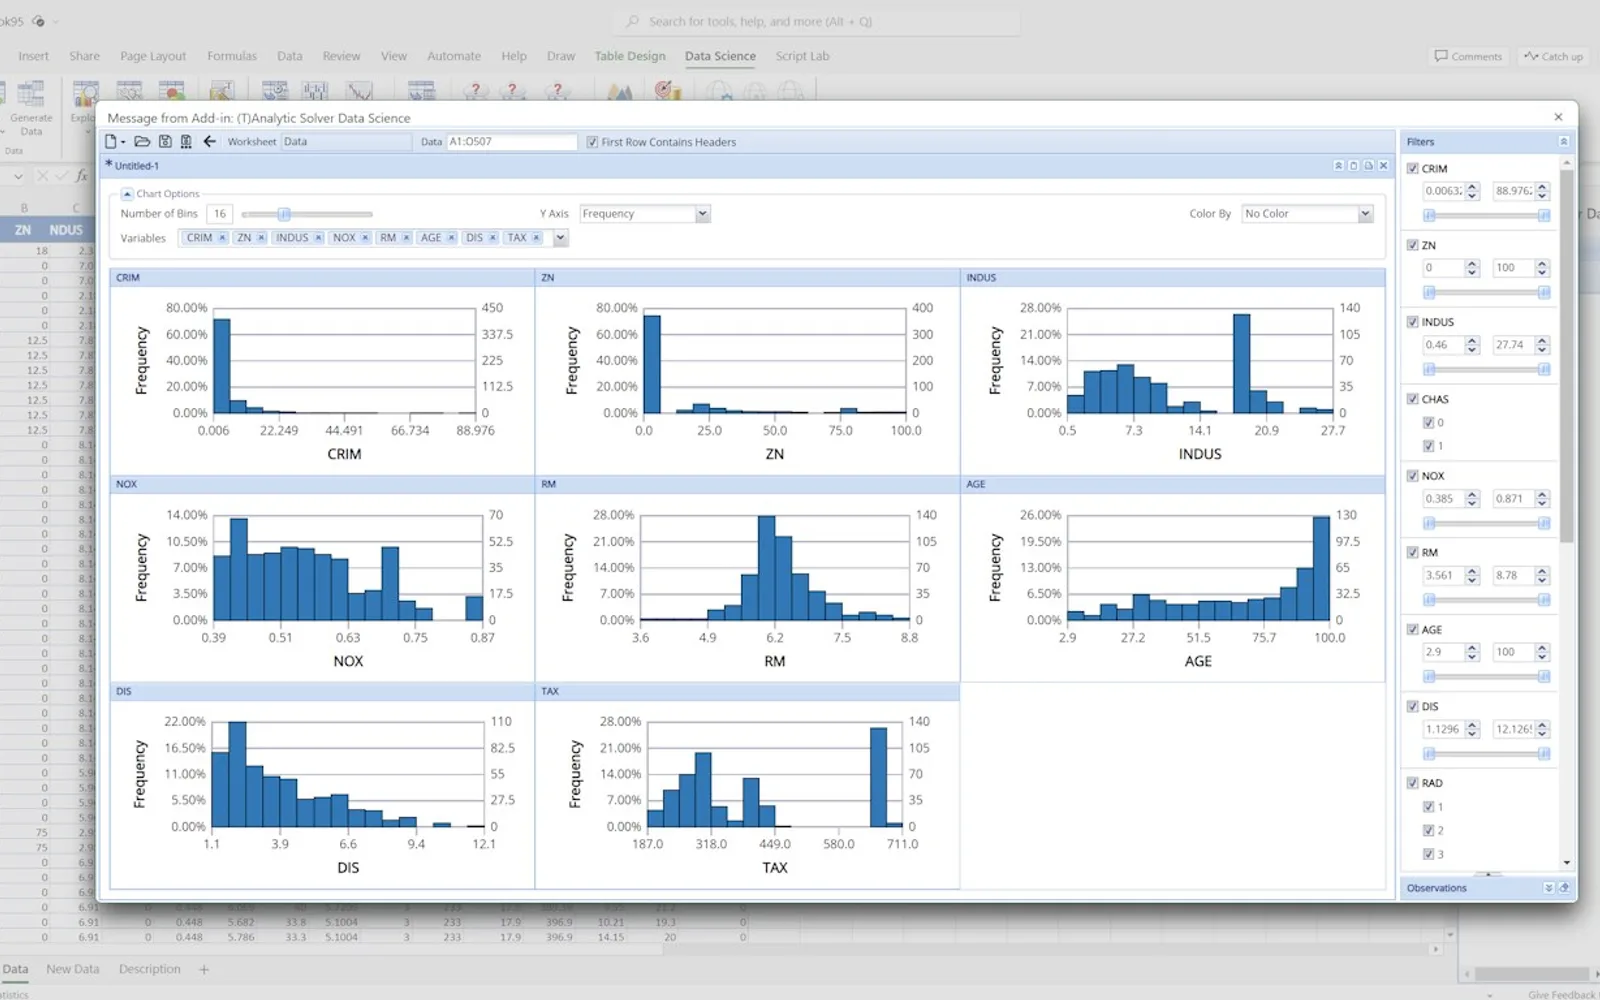Open the Y Axis Frequency dropdown
This screenshot has height=1000, width=1600.
tap(702, 214)
